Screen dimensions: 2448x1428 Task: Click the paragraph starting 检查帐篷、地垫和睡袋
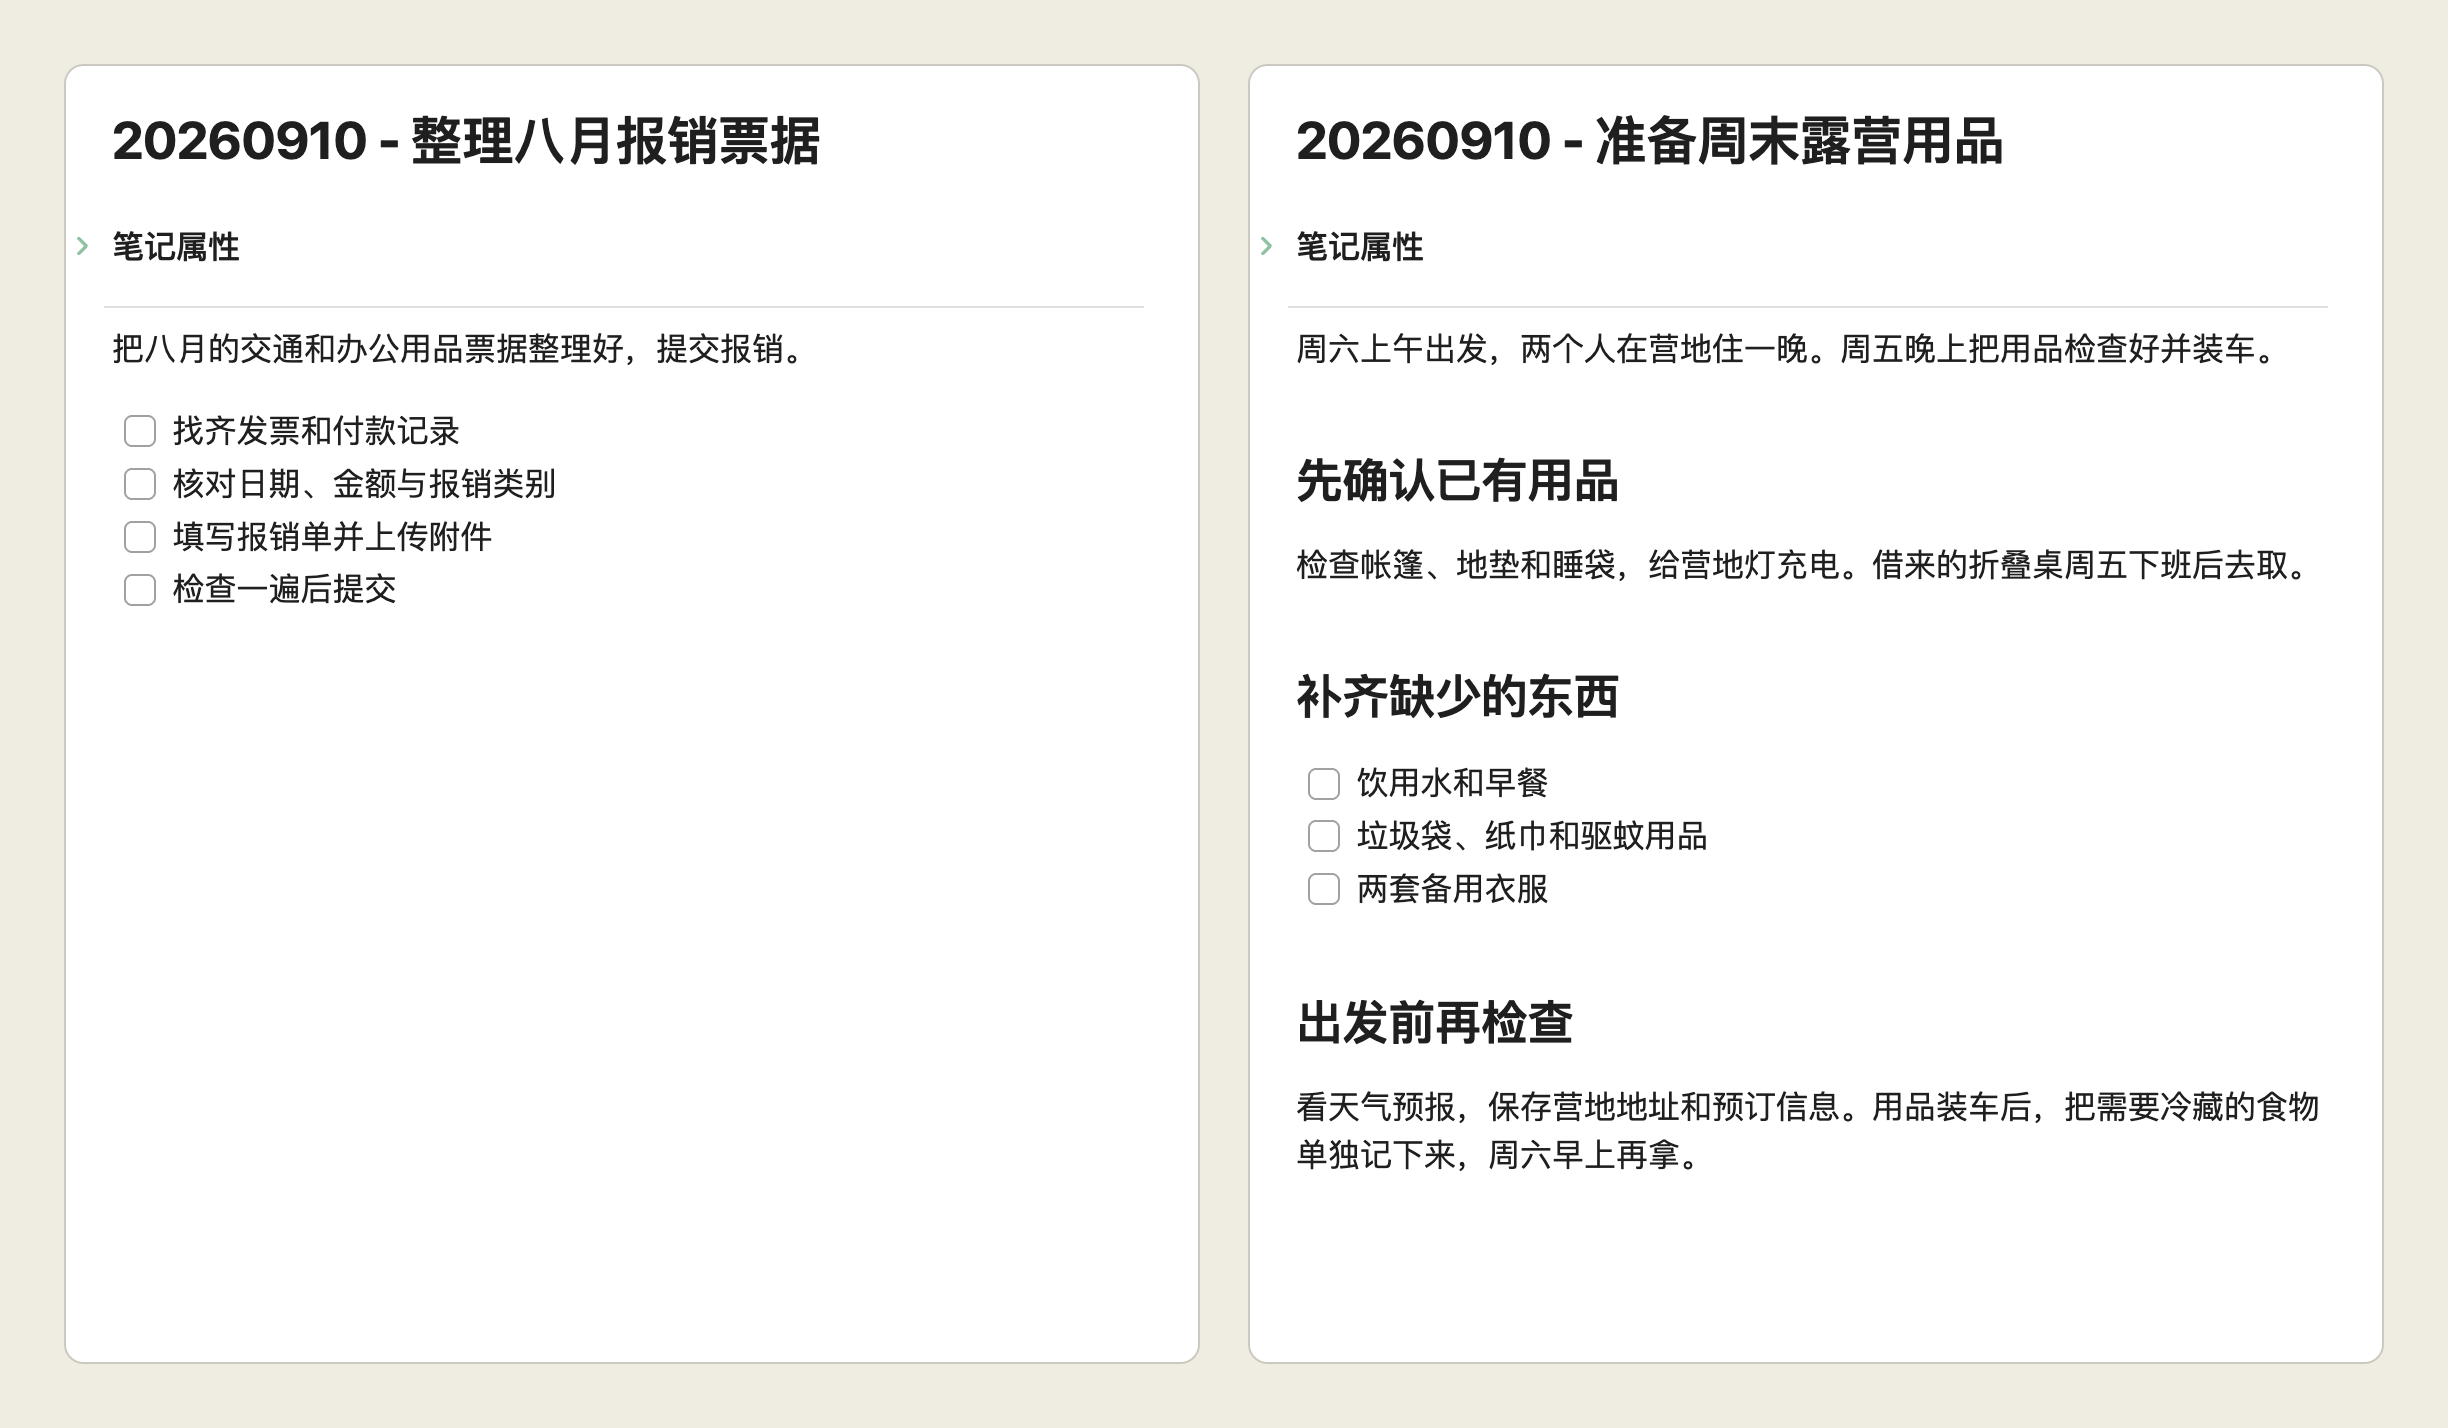1804,566
